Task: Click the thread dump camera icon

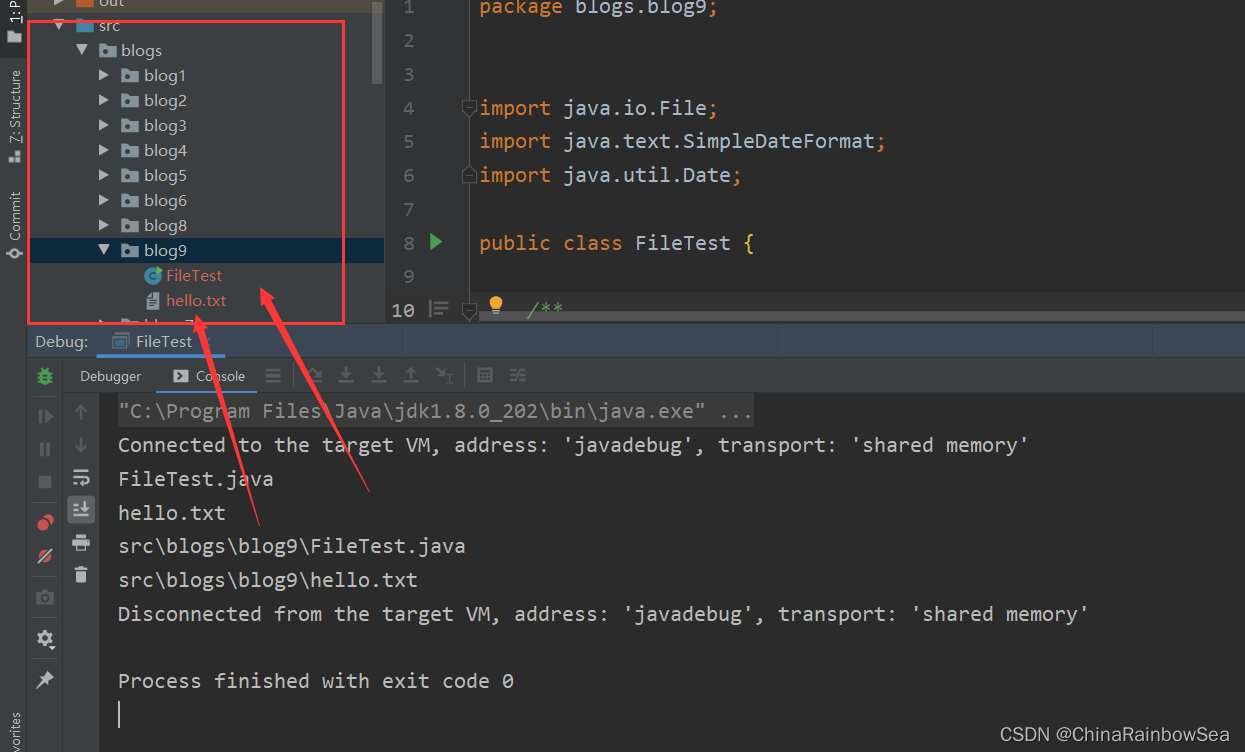Action: click(45, 597)
